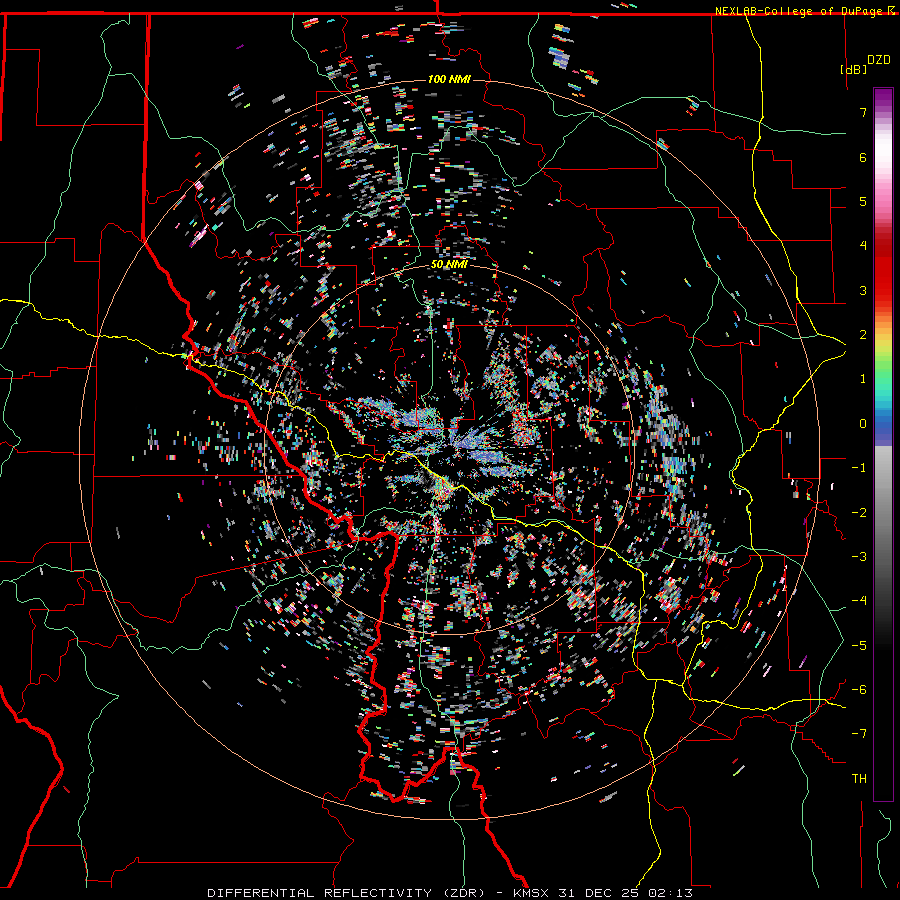Click the "7" value on the color scale
Viewport: 900px width, 900px height.
pyautogui.click(x=863, y=112)
